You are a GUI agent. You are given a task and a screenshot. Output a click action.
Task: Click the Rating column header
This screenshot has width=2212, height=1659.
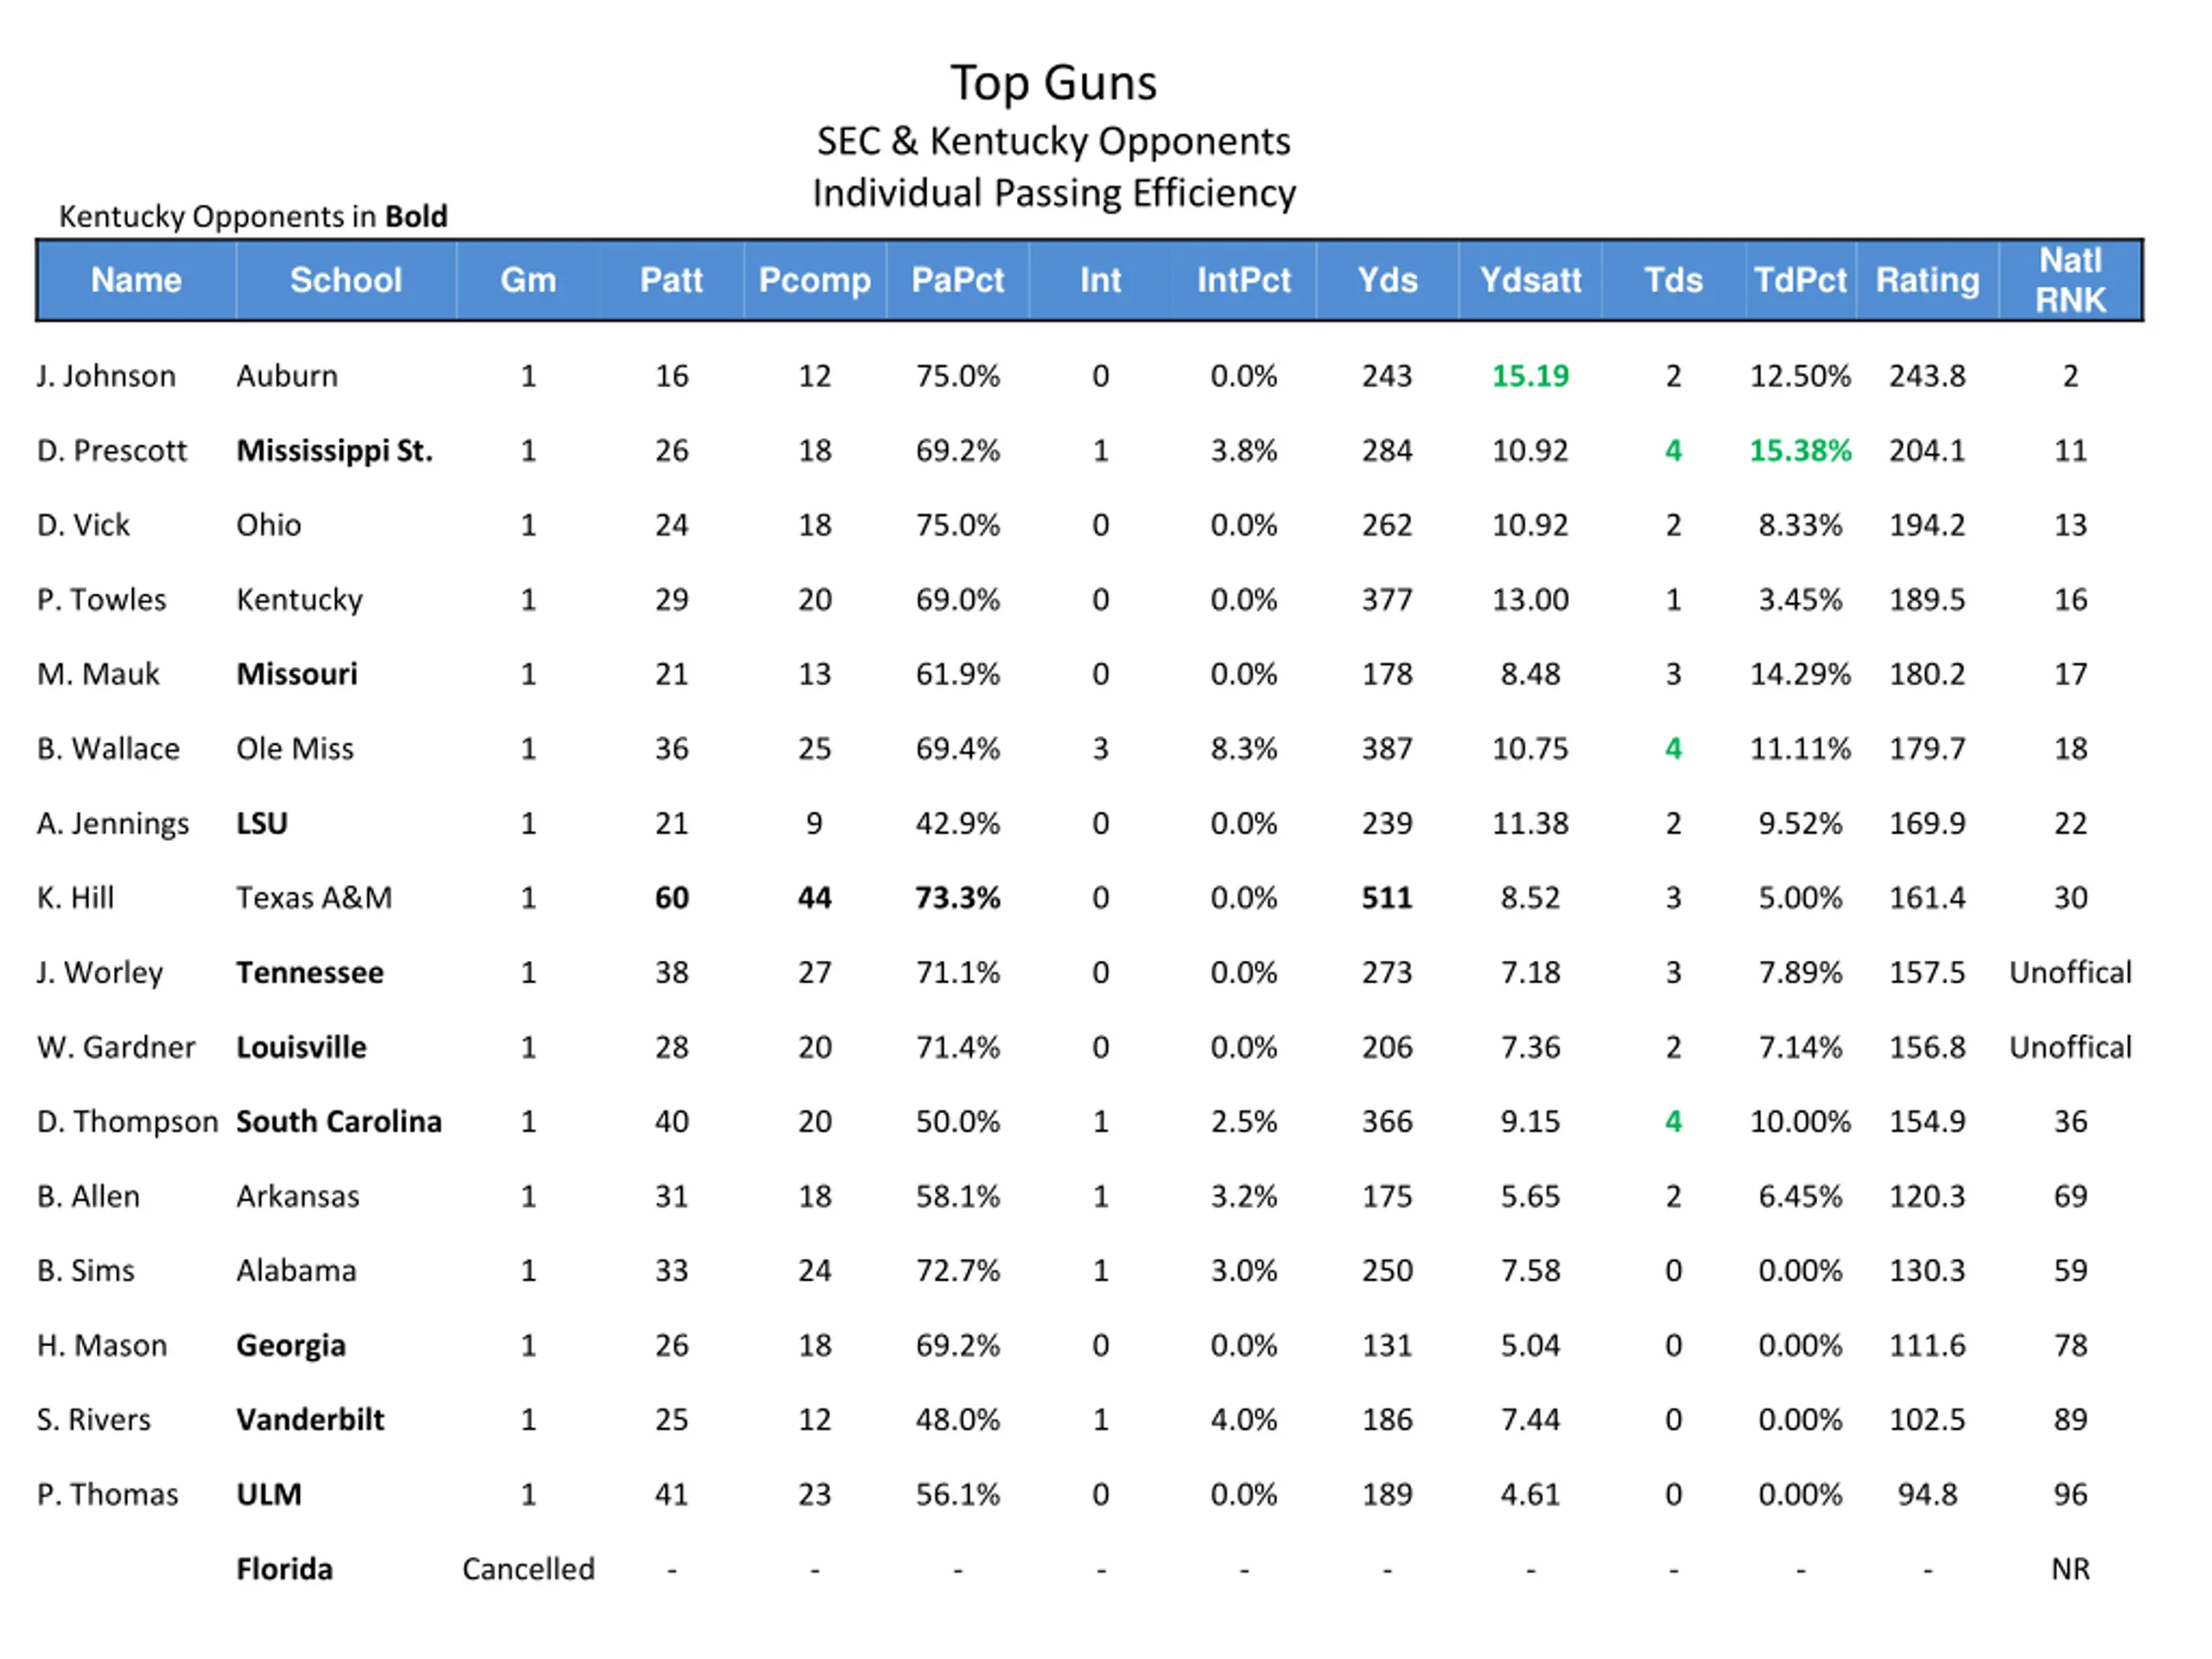(x=1927, y=280)
